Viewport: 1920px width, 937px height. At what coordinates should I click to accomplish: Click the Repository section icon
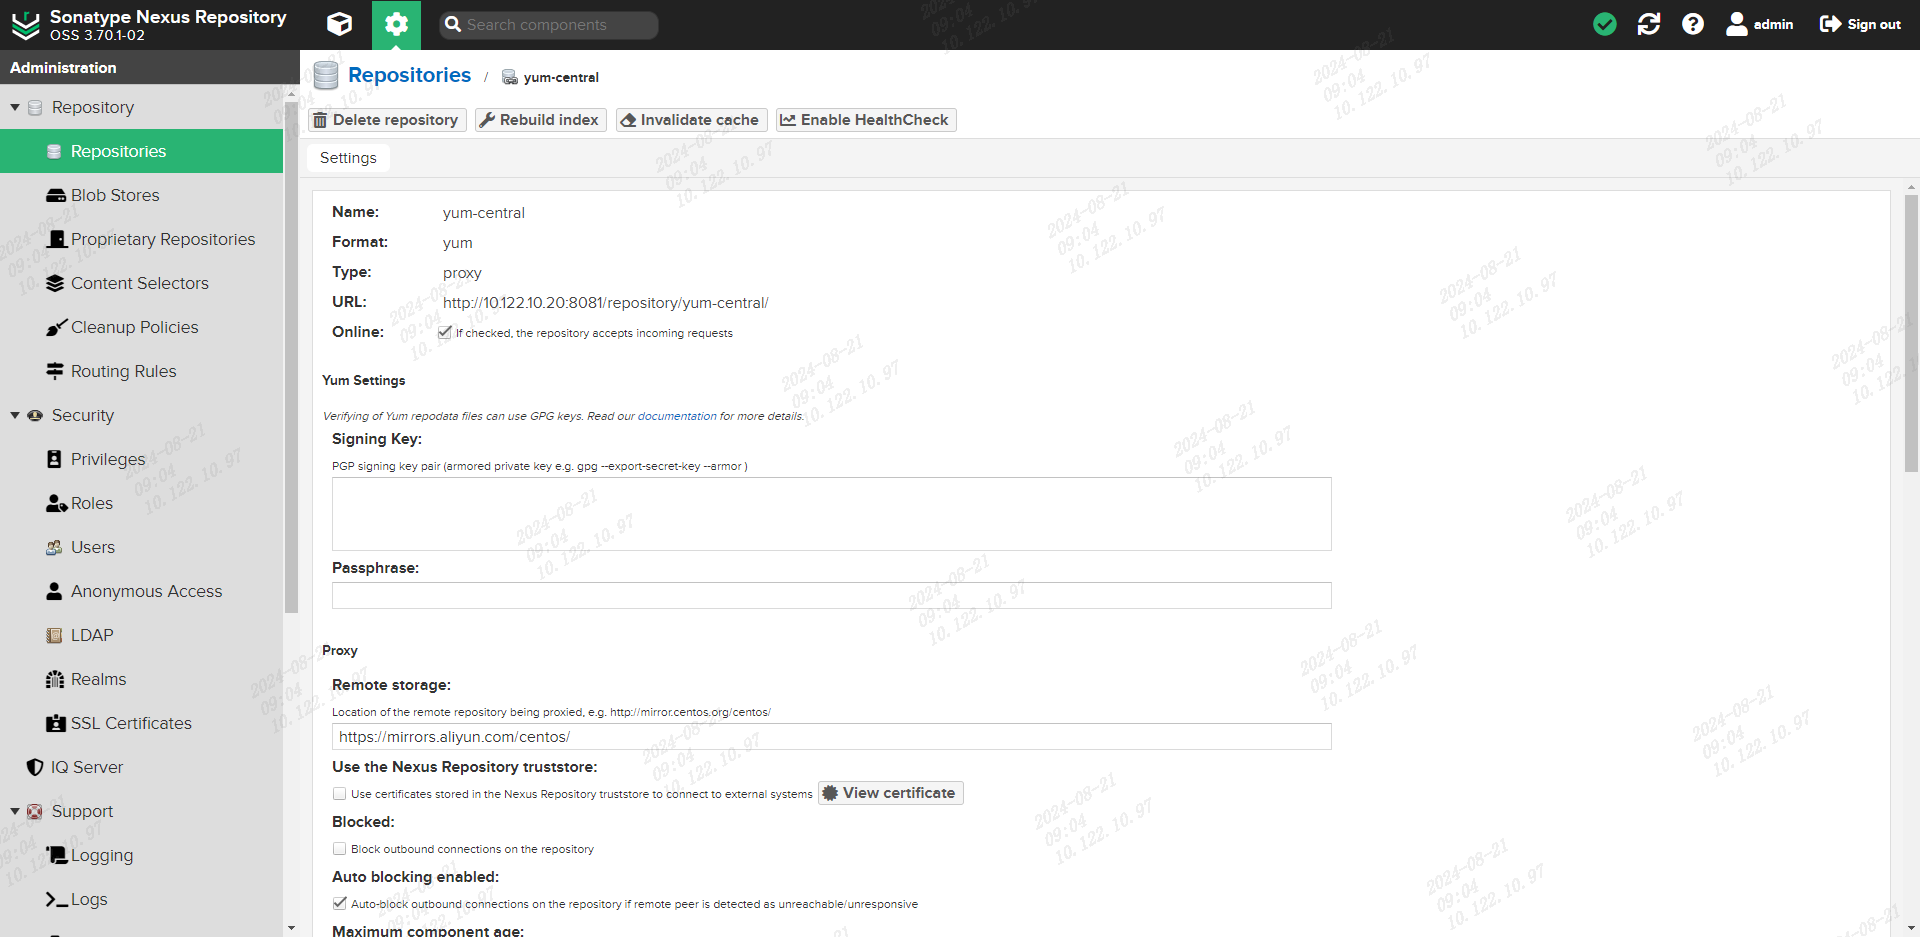[35, 107]
